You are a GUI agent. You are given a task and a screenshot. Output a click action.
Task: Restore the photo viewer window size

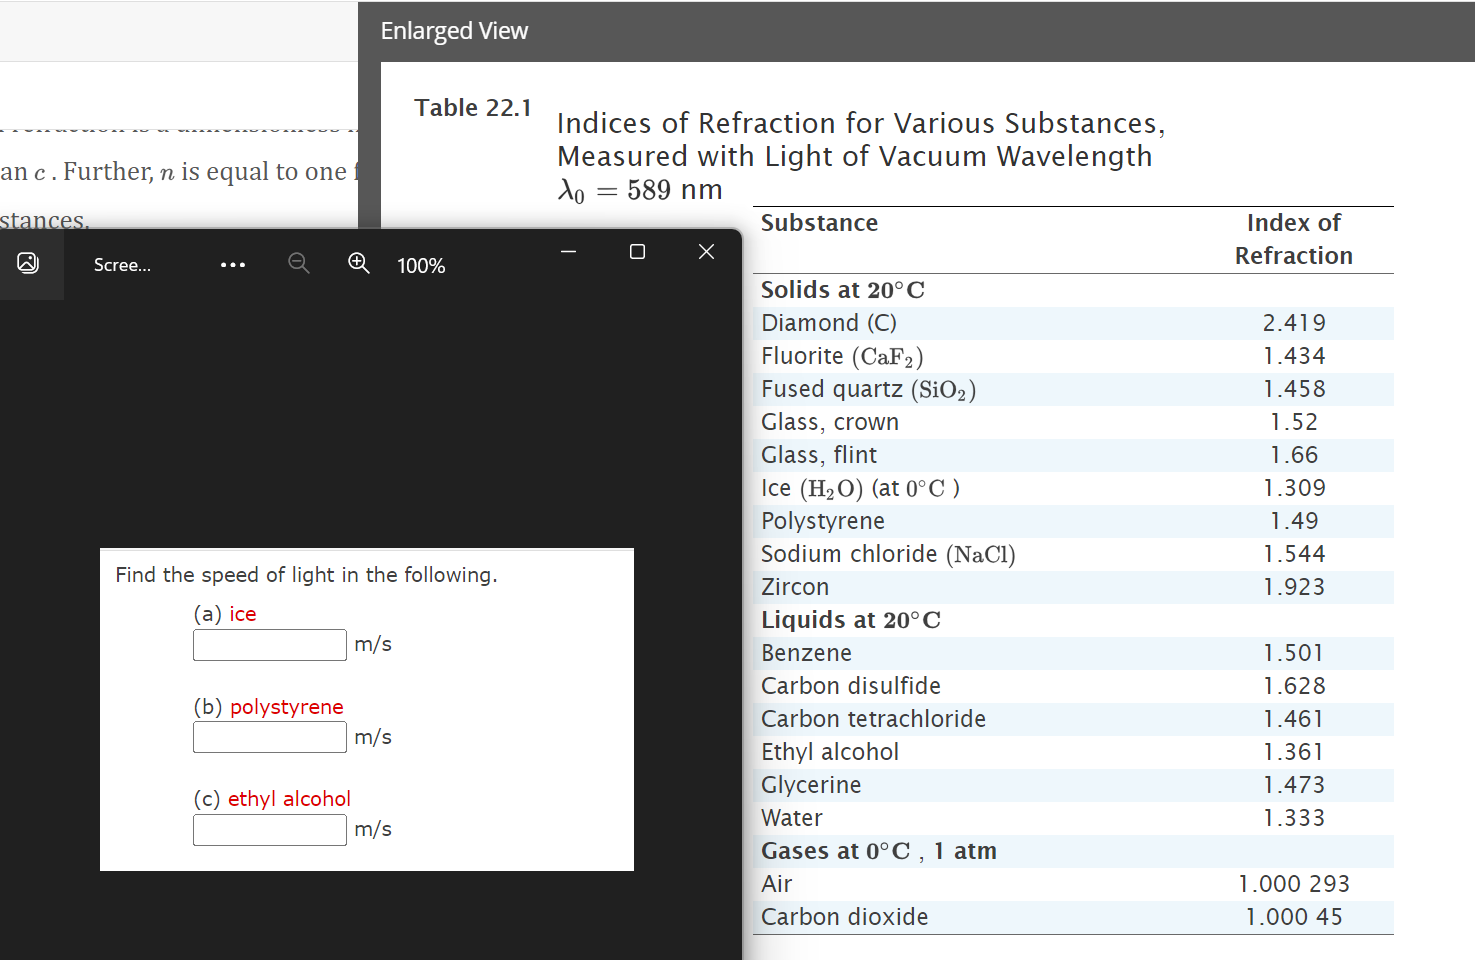coord(637,251)
